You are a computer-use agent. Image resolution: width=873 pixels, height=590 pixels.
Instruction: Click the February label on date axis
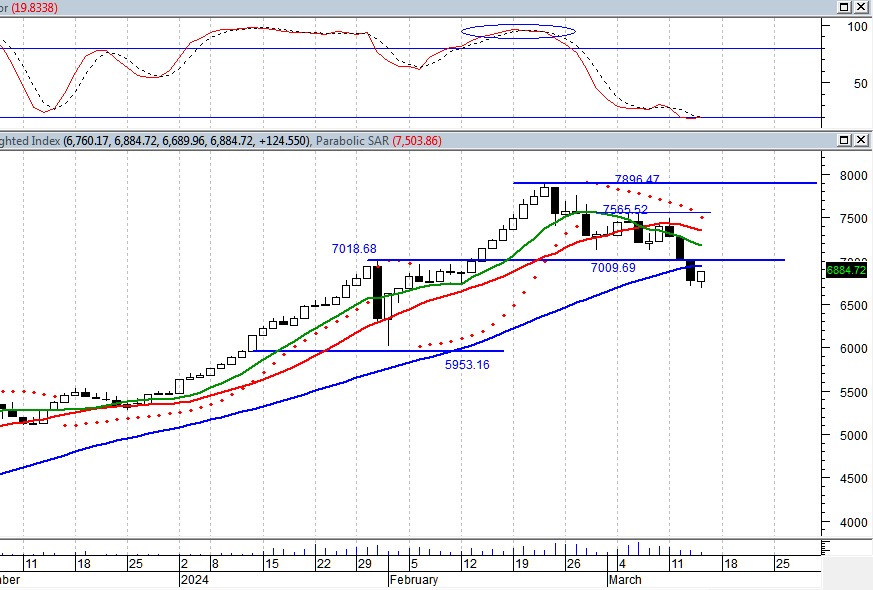pyautogui.click(x=415, y=580)
